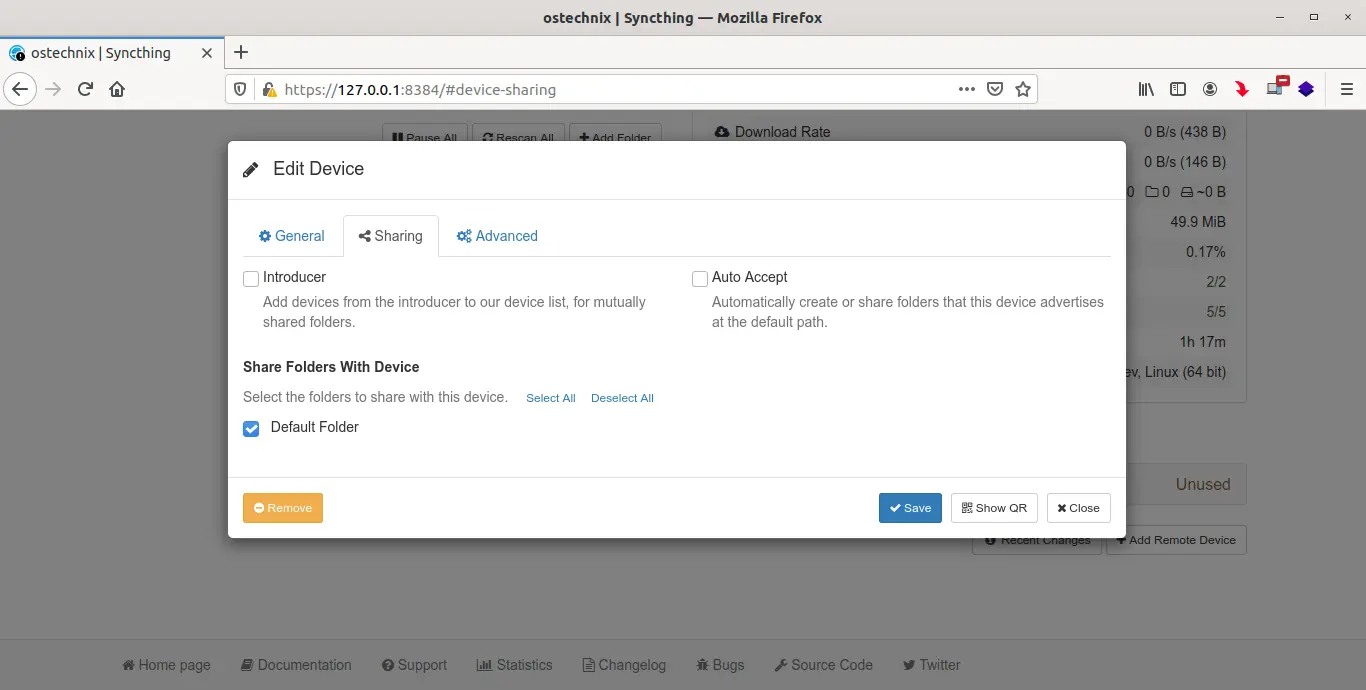Enable the Introducer checkbox

tap(251, 279)
